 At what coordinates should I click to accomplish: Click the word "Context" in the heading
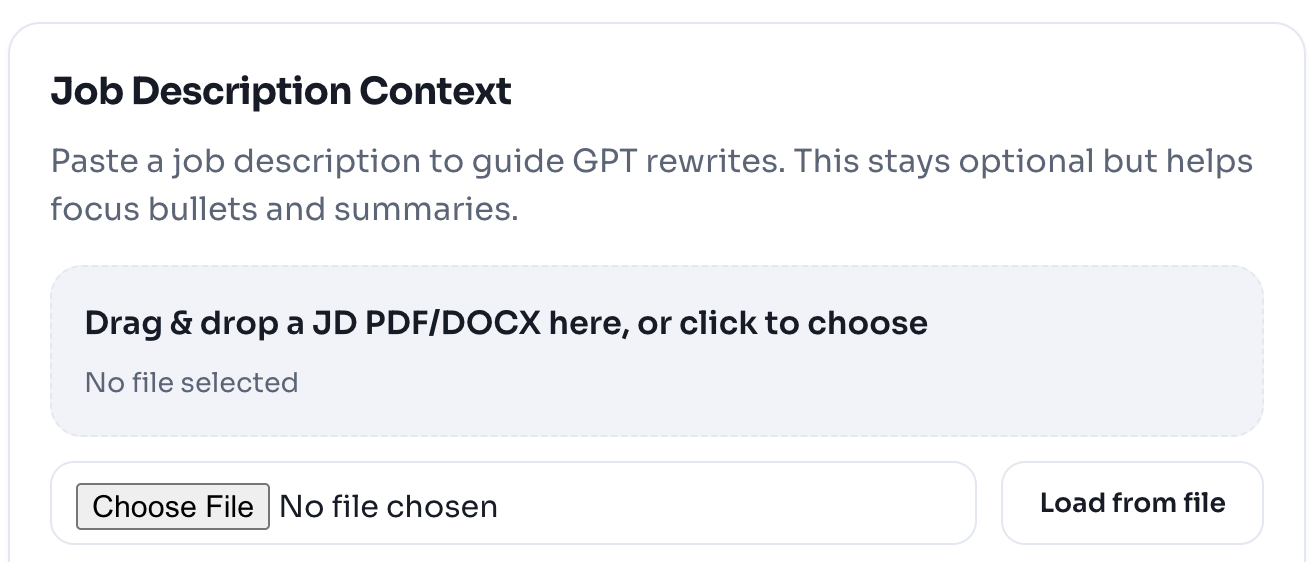pyautogui.click(x=435, y=92)
